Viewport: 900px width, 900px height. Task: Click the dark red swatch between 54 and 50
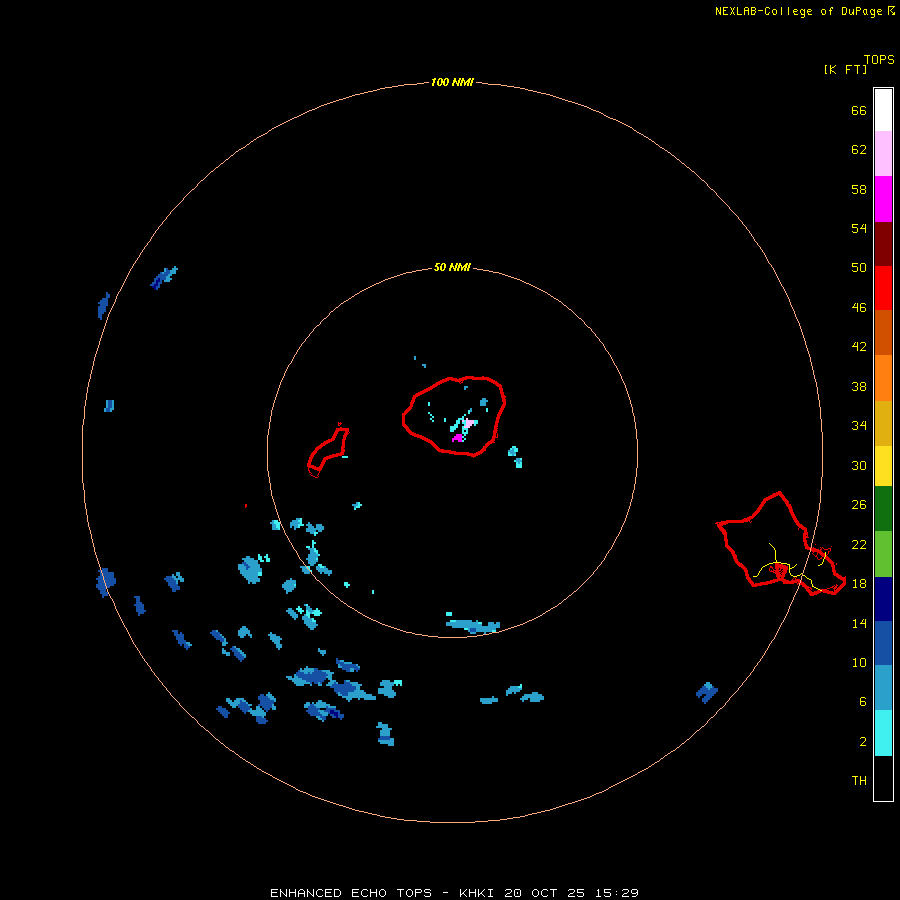(x=883, y=244)
